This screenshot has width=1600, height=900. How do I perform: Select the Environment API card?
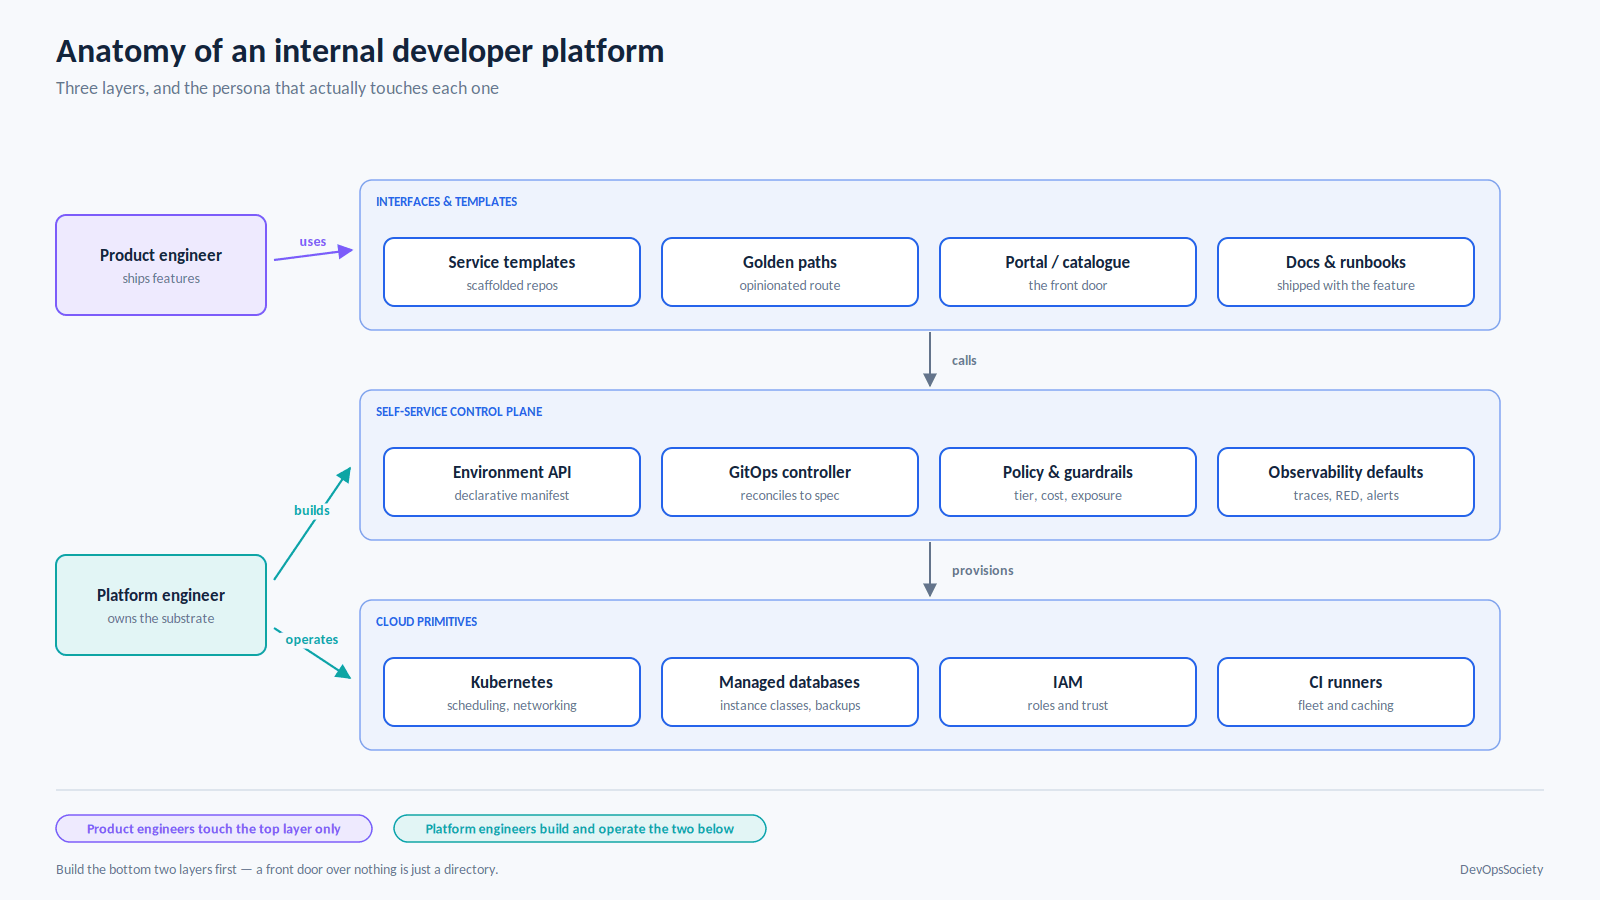pos(512,482)
